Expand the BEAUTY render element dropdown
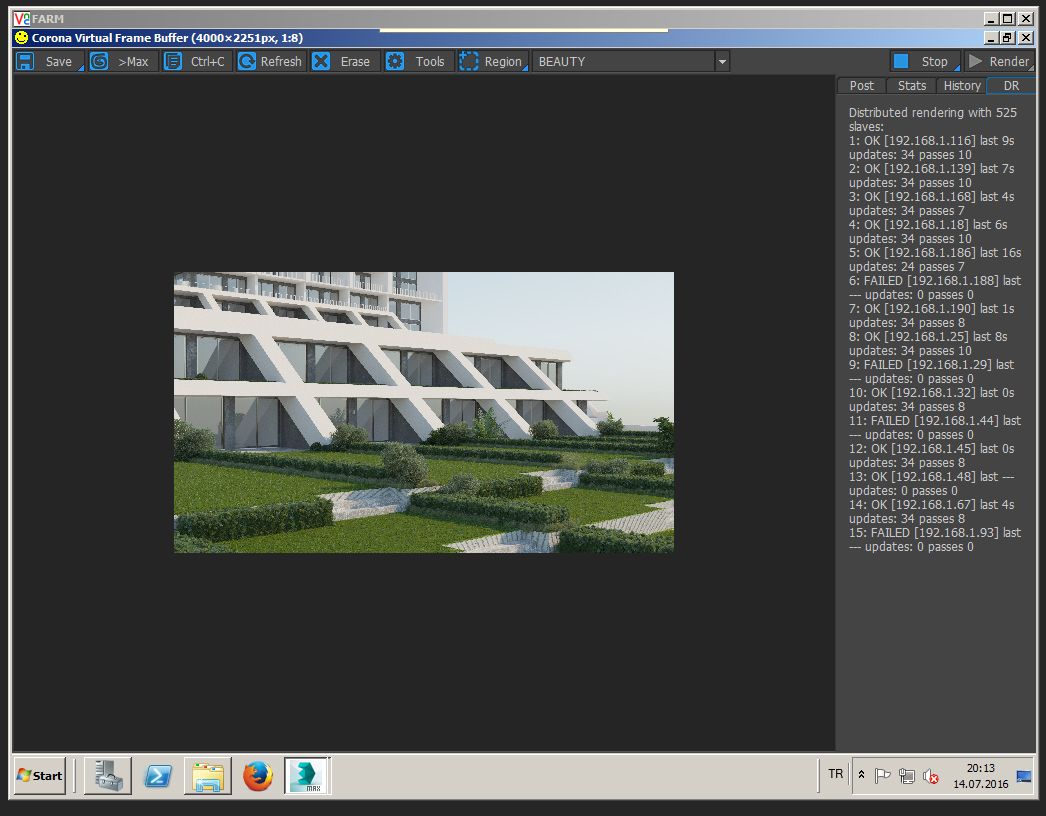 722,62
